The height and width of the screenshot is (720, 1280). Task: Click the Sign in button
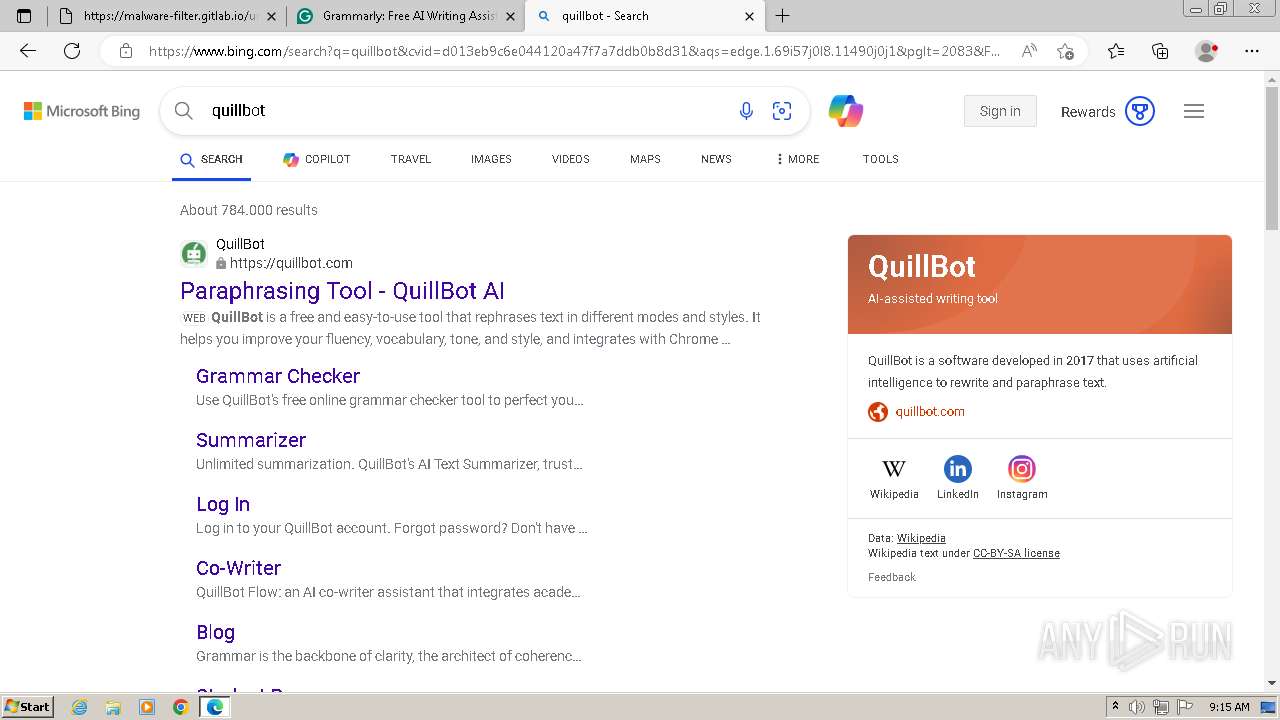tap(1000, 111)
